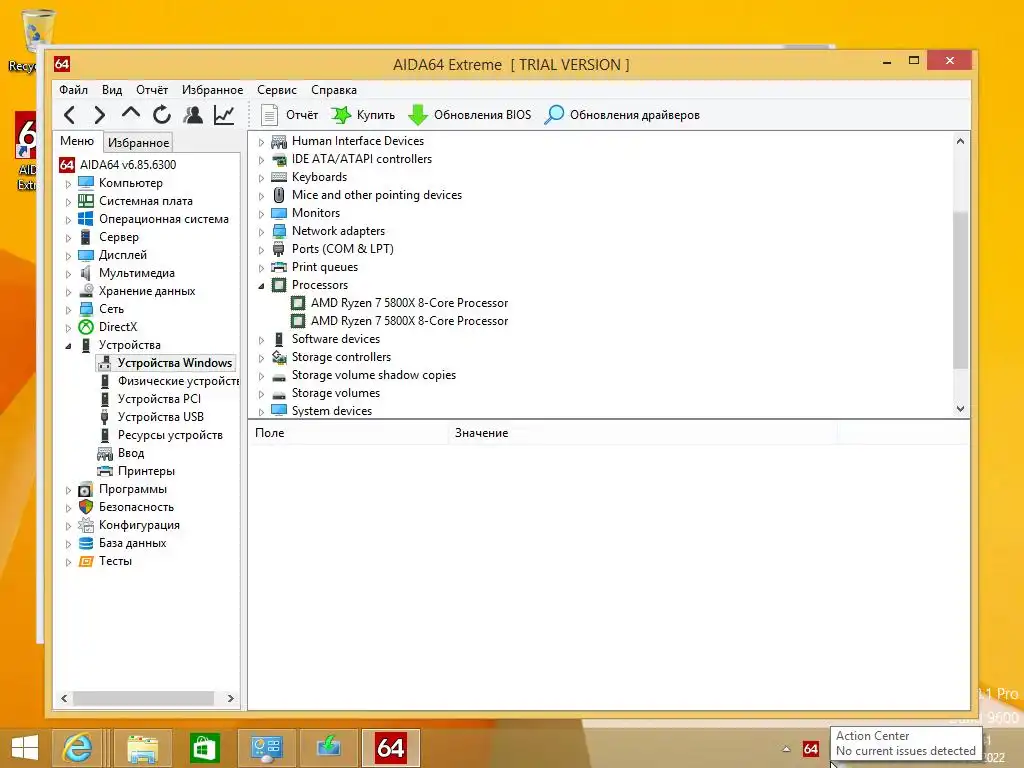1024x768 pixels.
Task: Click the green arrow BIOS update icon
Action: (x=418, y=115)
